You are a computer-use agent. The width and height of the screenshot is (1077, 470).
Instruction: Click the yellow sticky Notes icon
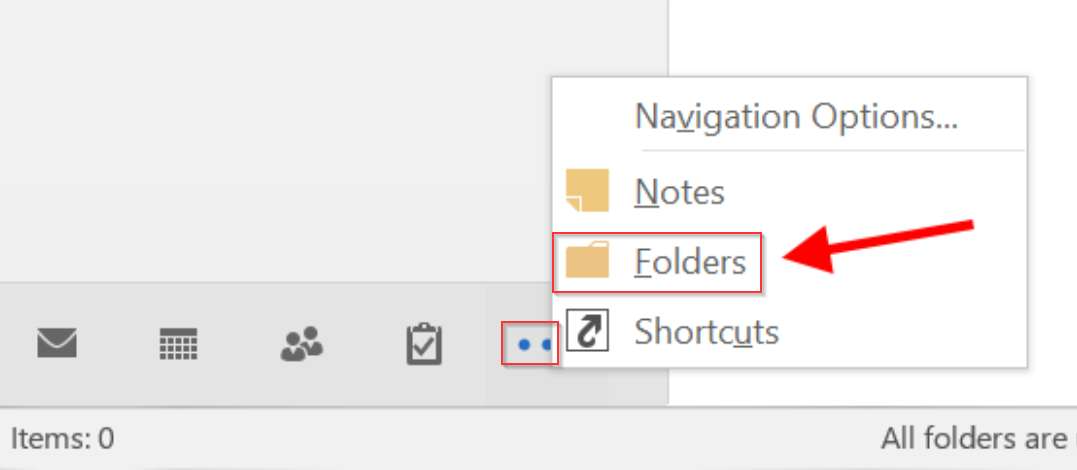[587, 190]
